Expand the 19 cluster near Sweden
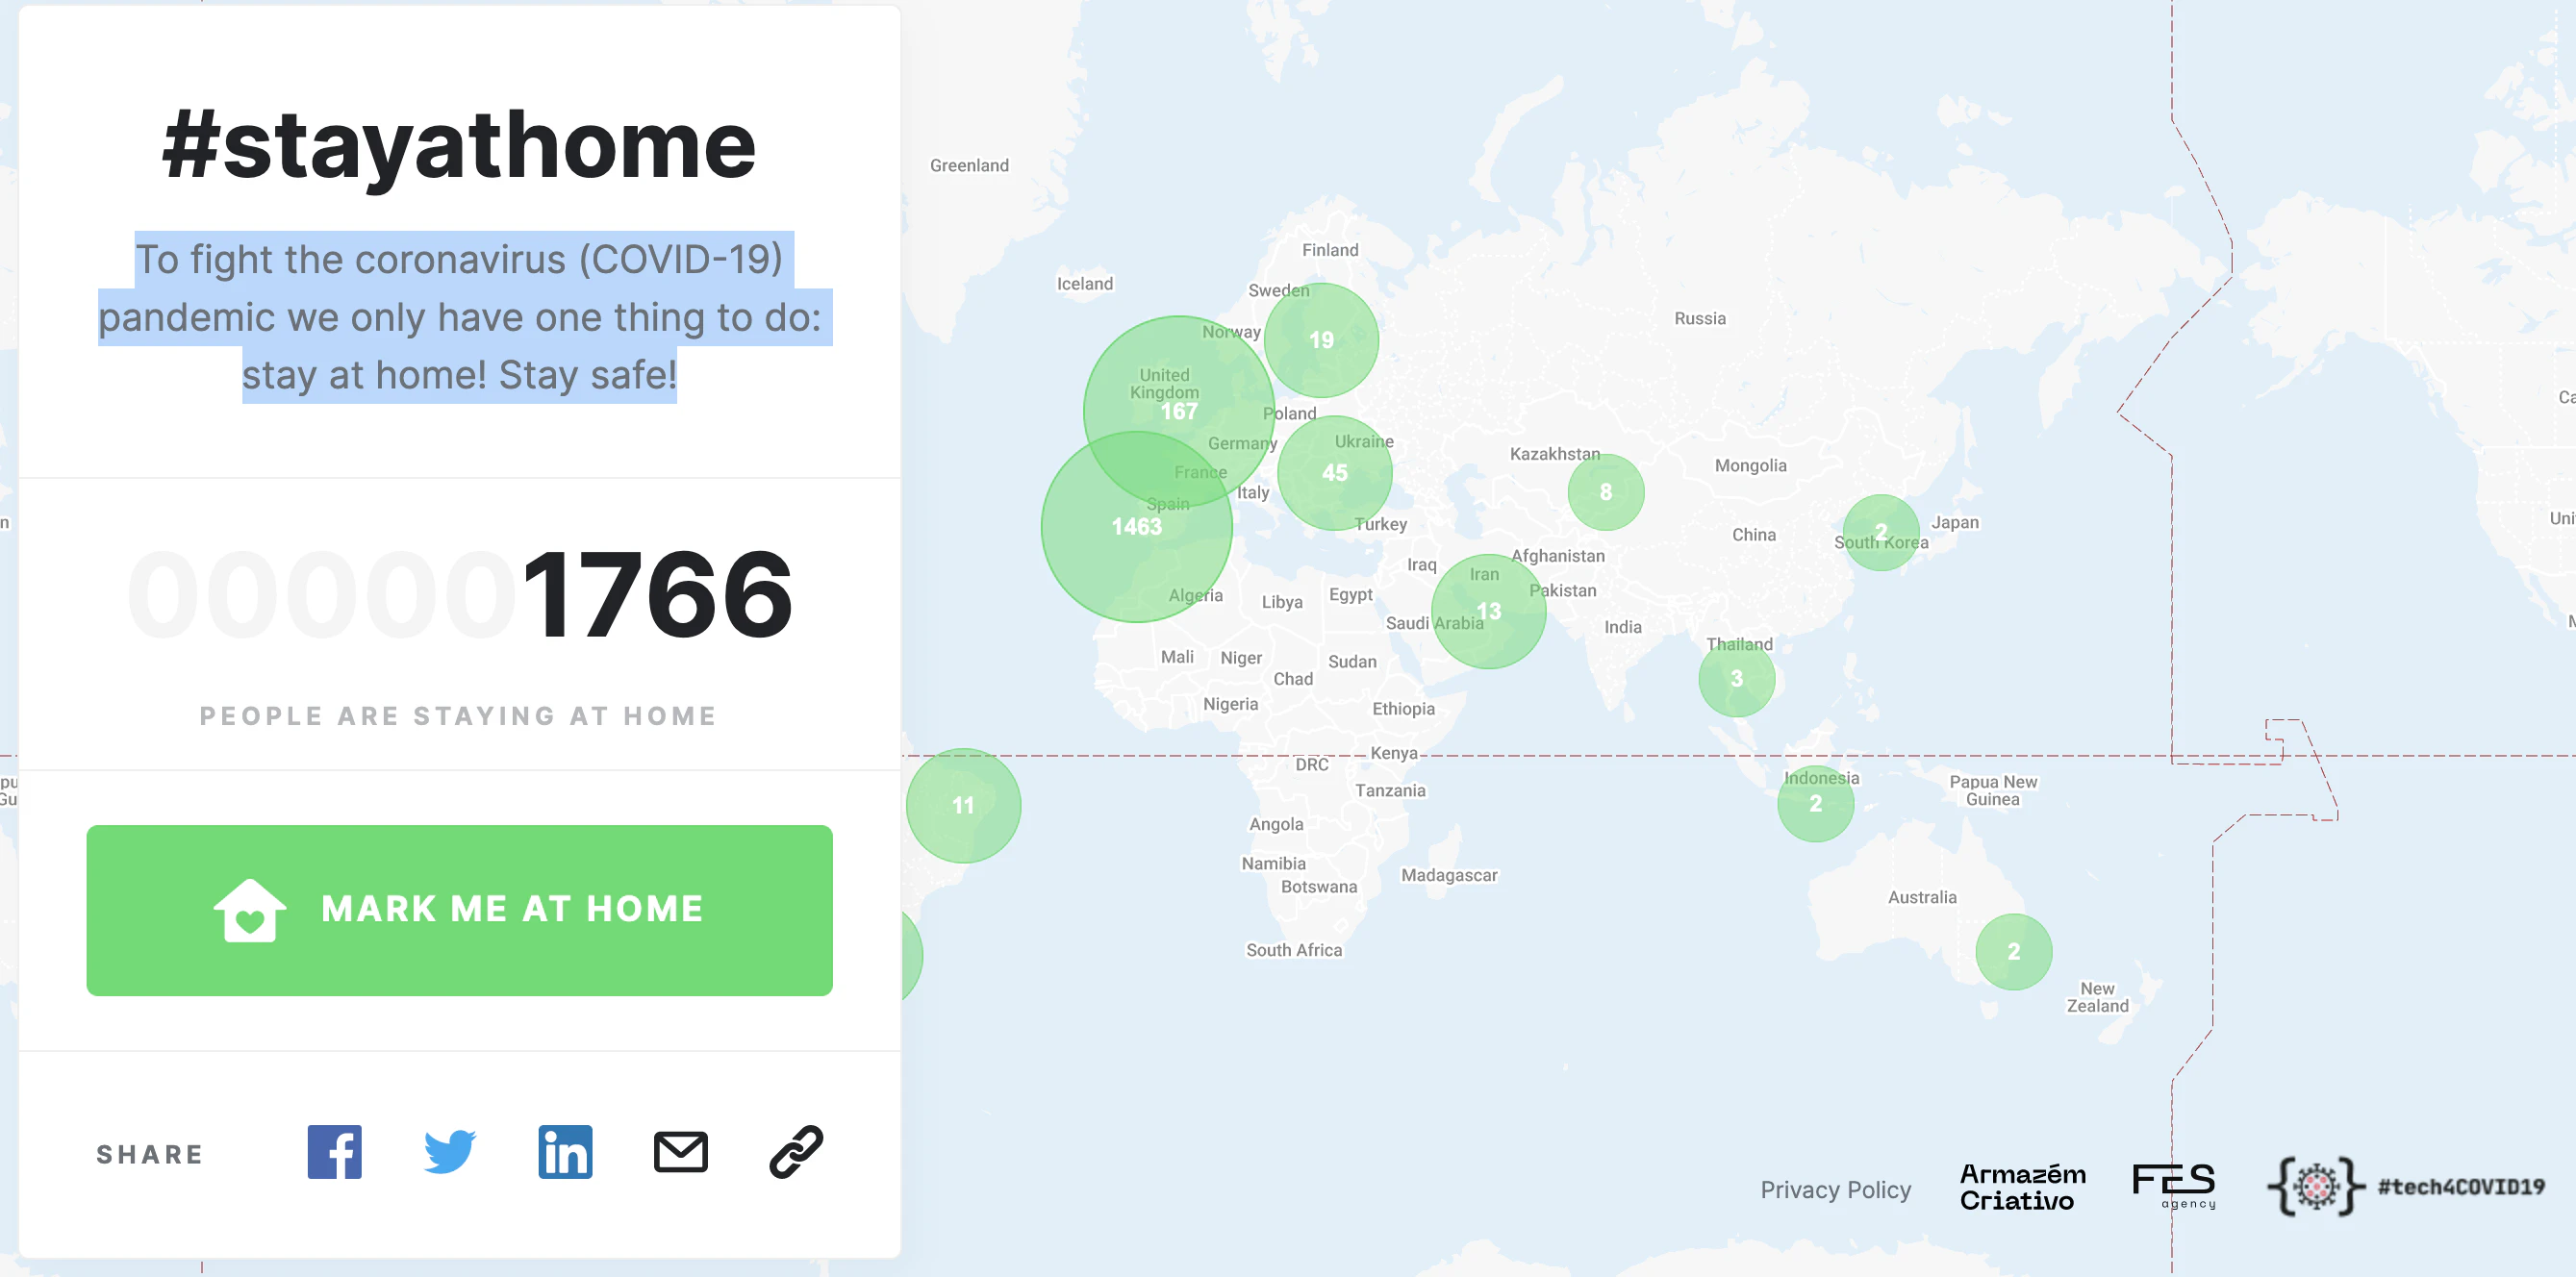The image size is (2576, 1277). pos(1321,340)
